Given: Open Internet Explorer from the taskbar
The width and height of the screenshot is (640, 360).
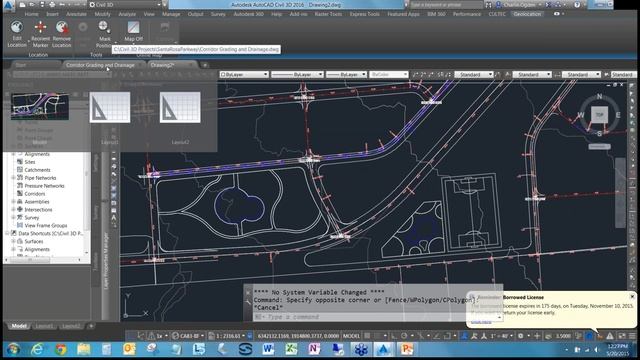Looking at the screenshot, I should coord(37,349).
